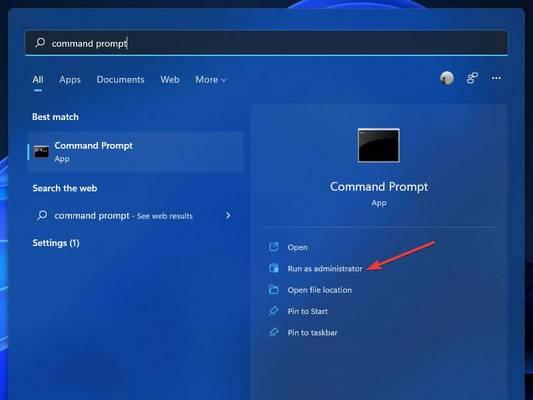Open the user profile avatar
Screen dimensions: 533x400
tap(447, 78)
